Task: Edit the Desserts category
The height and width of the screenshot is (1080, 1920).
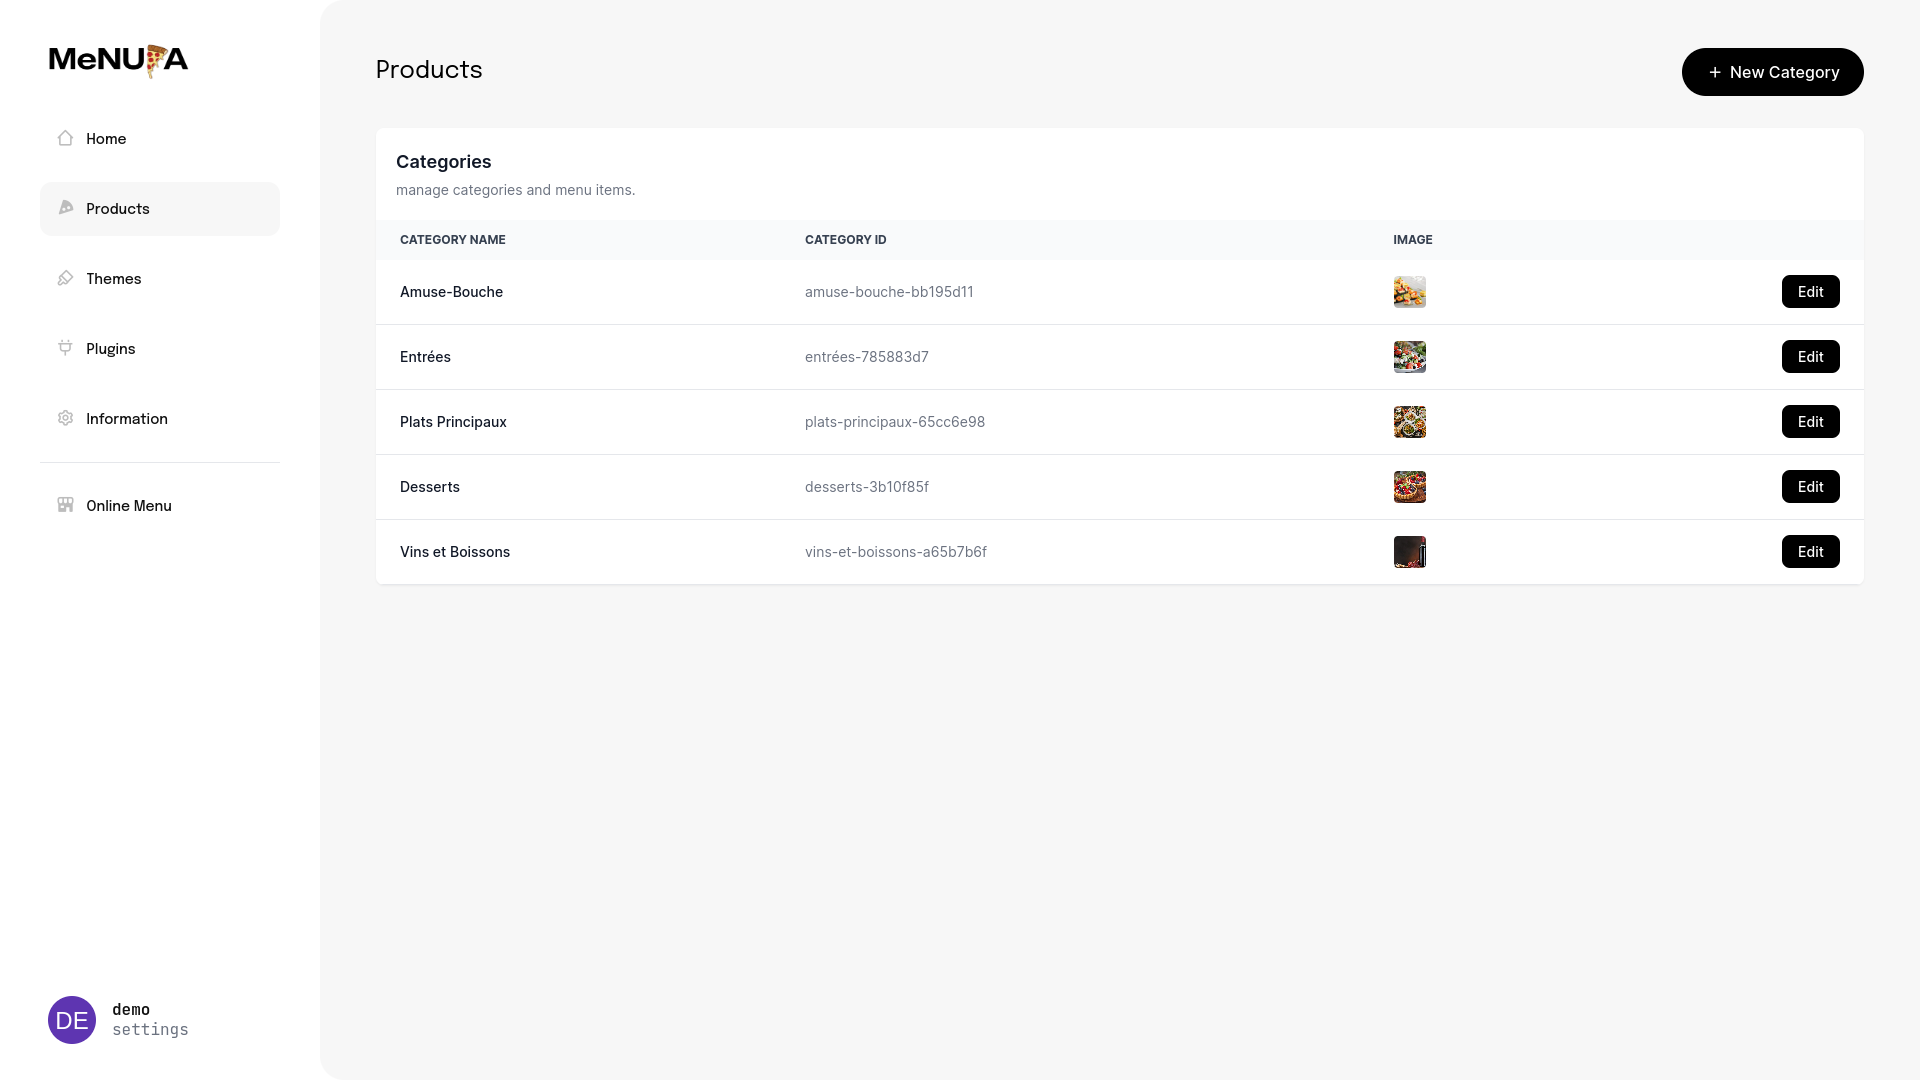Action: tap(1810, 487)
